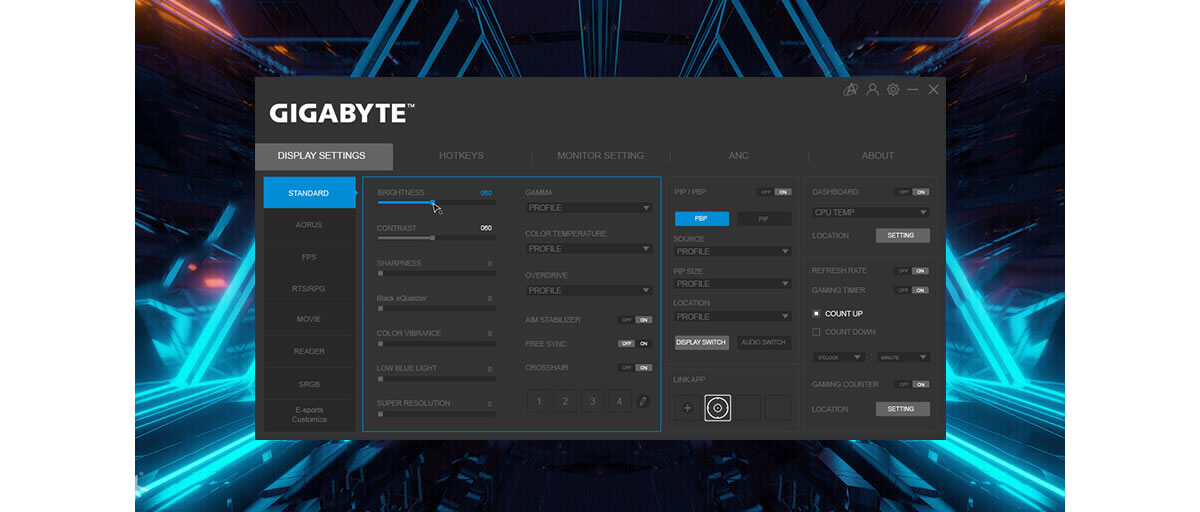Open the Minute timer dropdown
This screenshot has height=512, width=1200.
(x=904, y=357)
